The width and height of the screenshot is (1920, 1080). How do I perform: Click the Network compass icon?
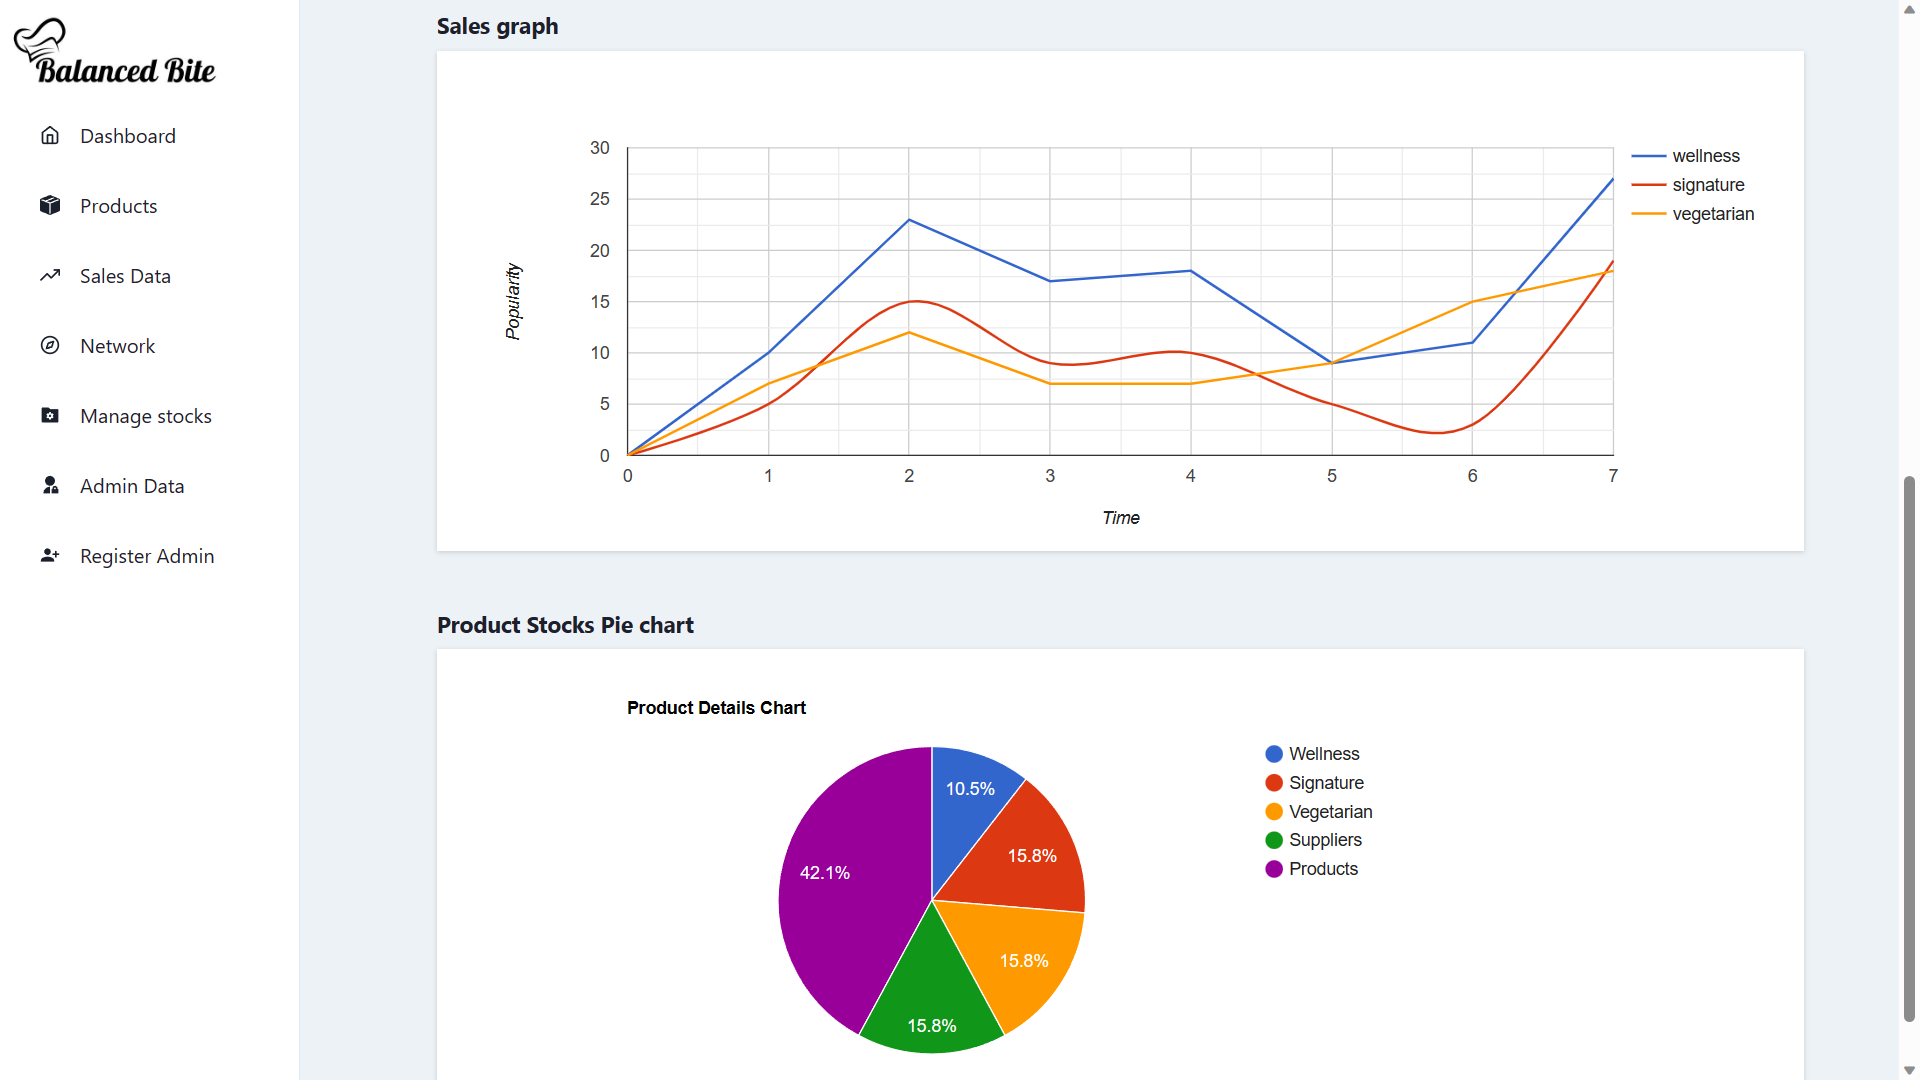tap(50, 345)
